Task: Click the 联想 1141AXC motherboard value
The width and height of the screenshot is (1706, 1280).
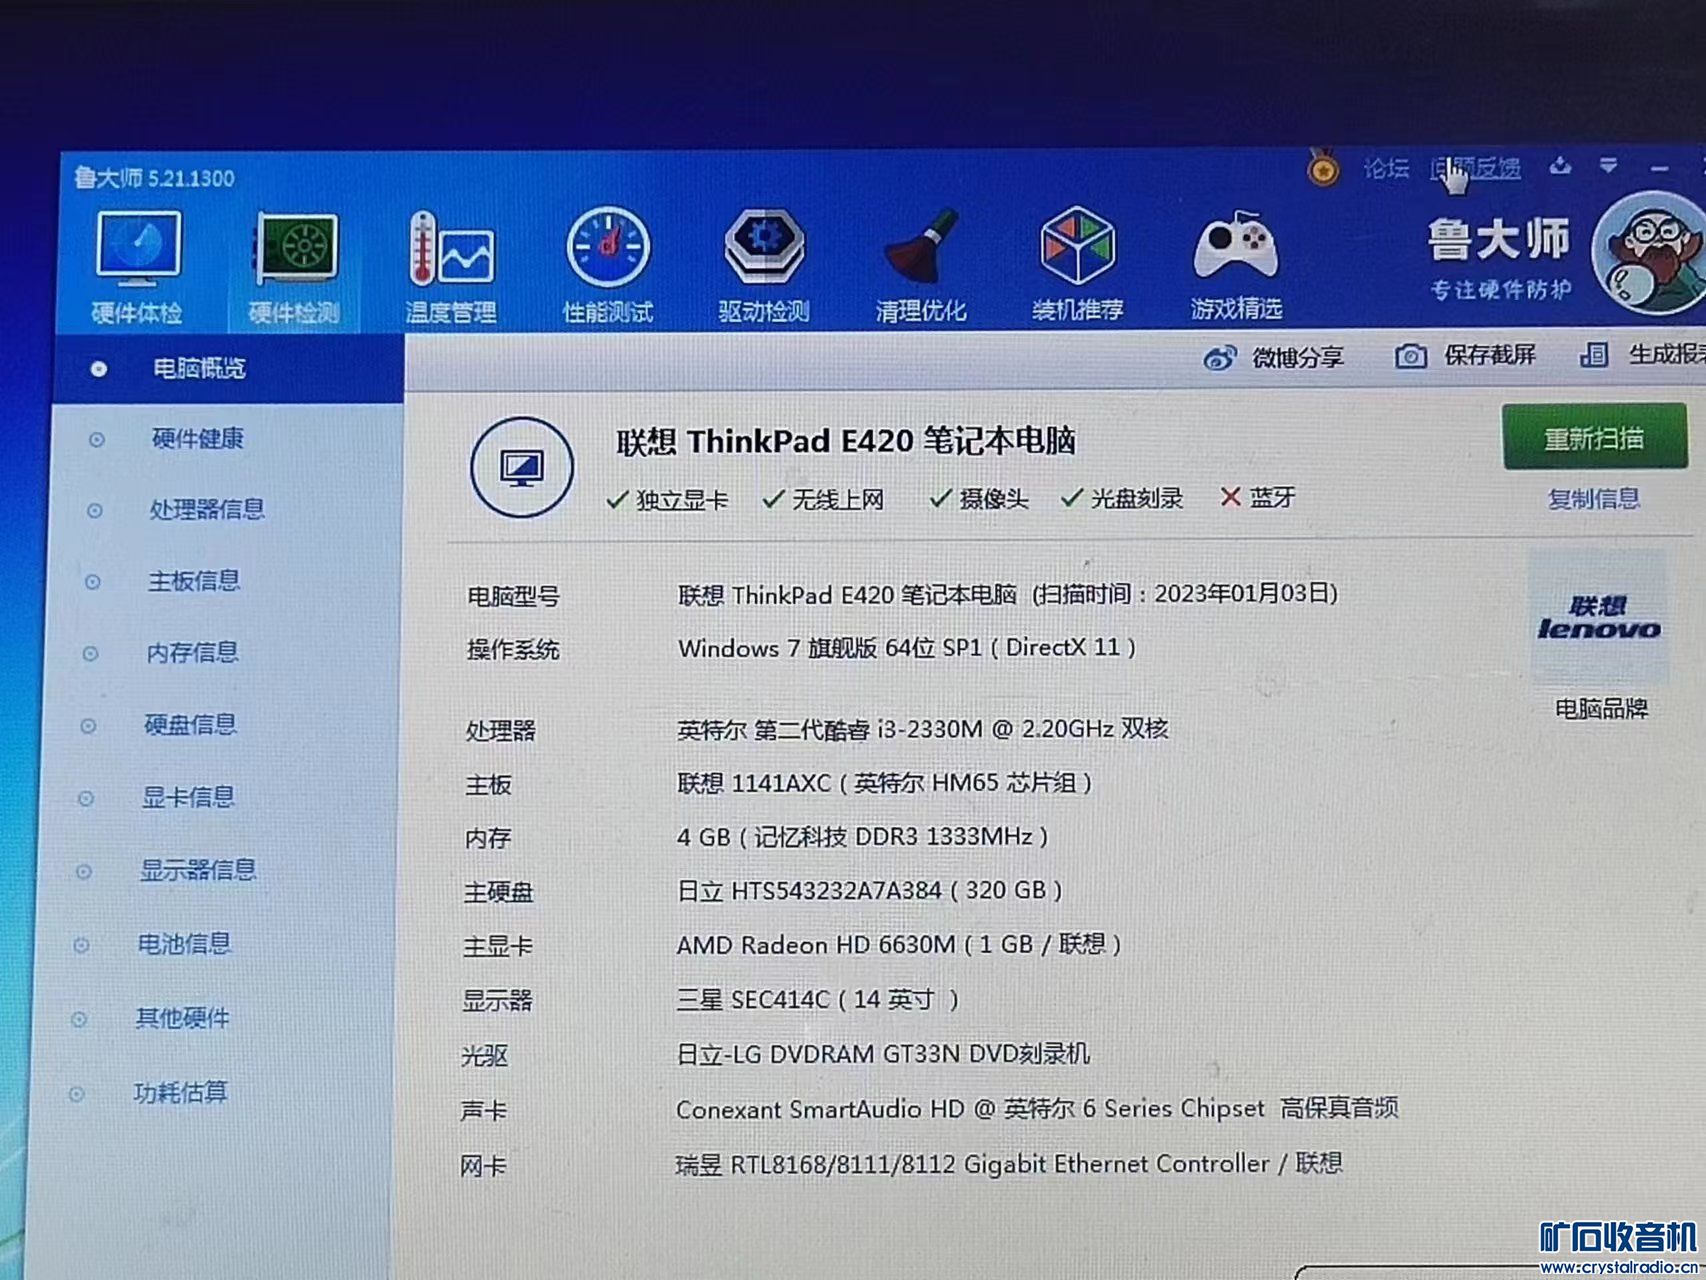Action: (x=884, y=783)
